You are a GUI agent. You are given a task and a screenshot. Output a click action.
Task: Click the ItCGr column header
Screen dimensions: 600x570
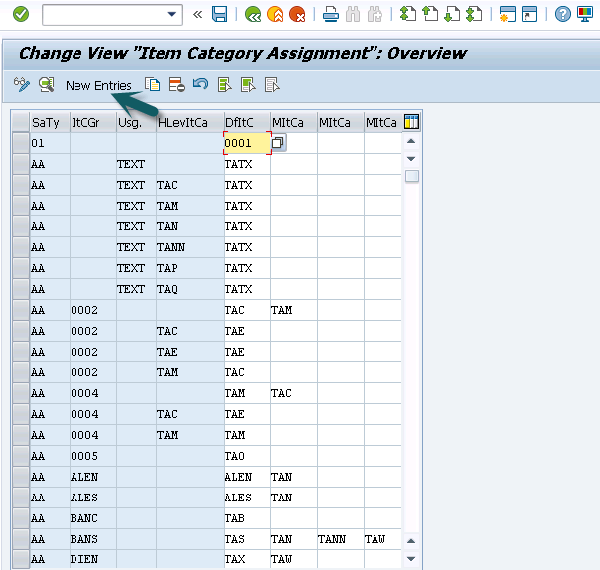point(93,122)
